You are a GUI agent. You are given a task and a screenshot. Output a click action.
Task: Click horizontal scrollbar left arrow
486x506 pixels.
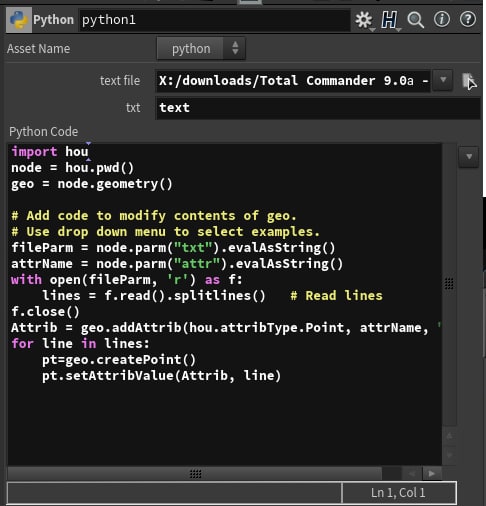tap(412, 473)
